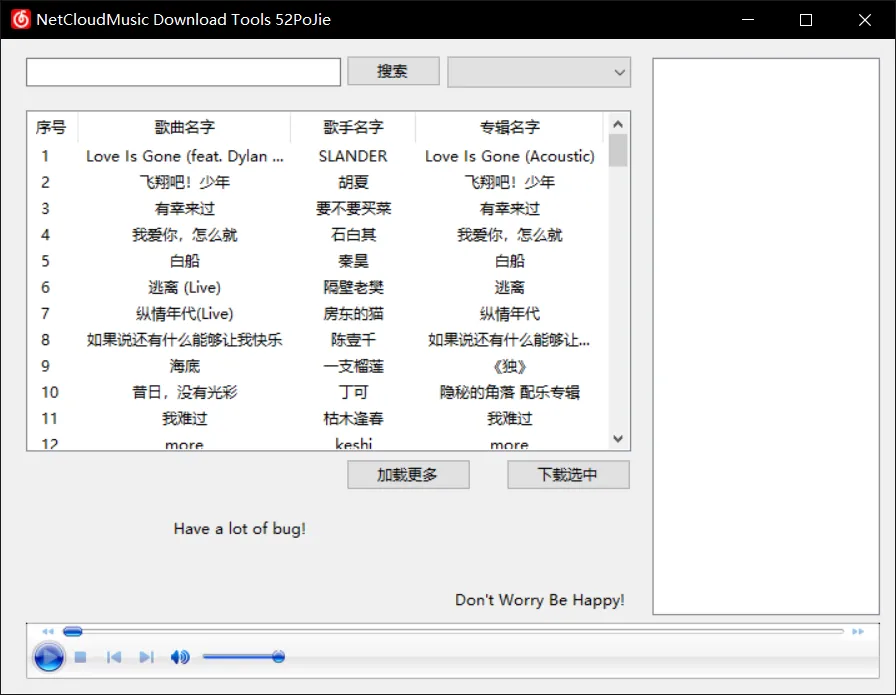Sort by 歌曲名字 column header
The width and height of the screenshot is (896, 695).
coord(184,127)
